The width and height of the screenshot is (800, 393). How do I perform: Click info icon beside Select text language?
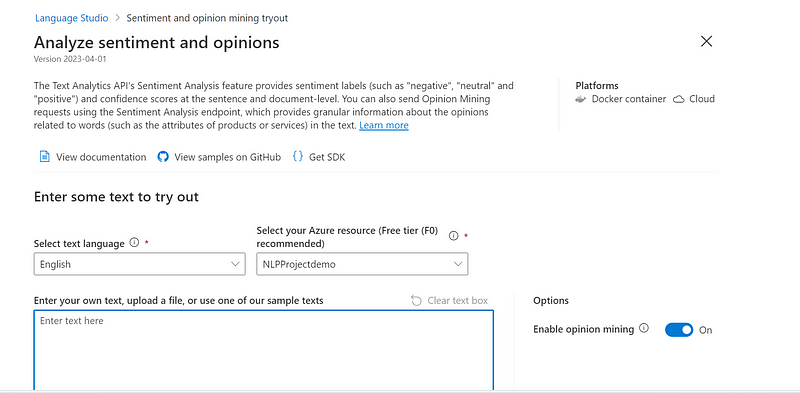134,243
